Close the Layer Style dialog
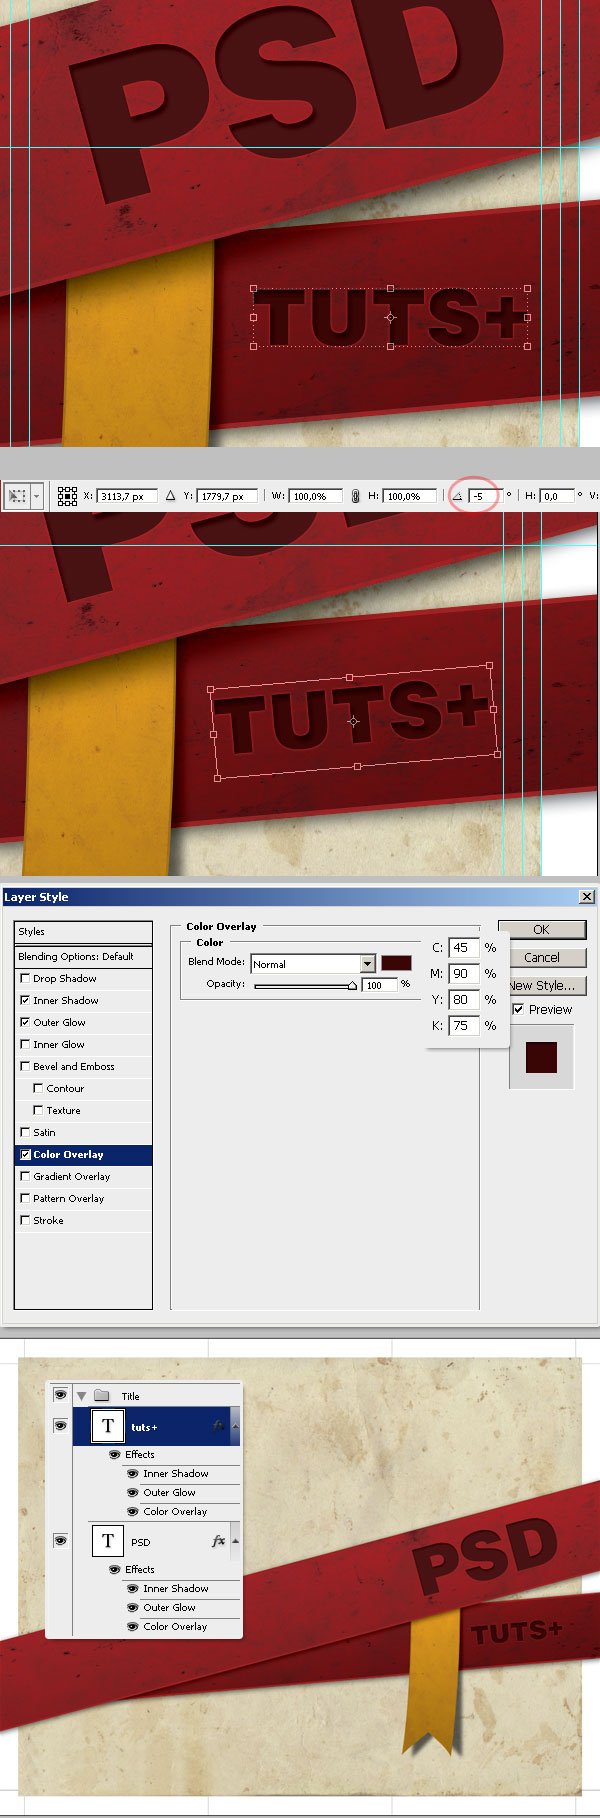Screen dimensions: 600x1818 pos(587,896)
